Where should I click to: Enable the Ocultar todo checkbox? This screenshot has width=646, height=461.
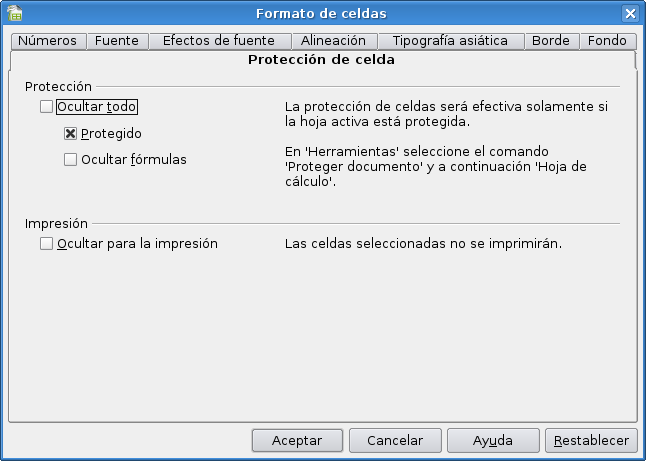pos(46,107)
